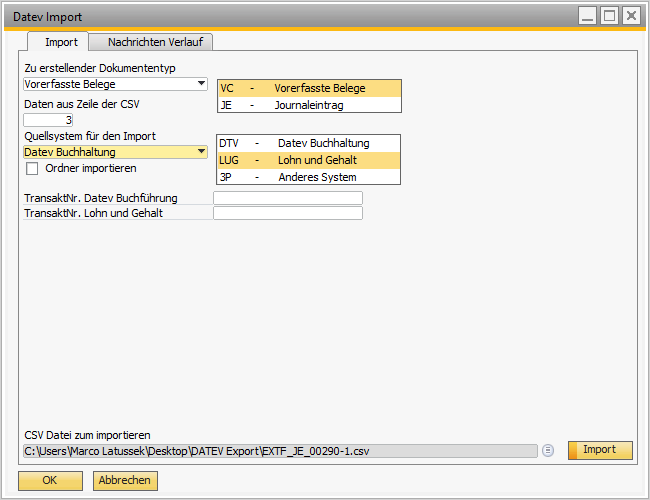Image resolution: width=650 pixels, height=500 pixels.
Task: Click the Quellsystem für den Import label
Action: click(x=90, y=136)
